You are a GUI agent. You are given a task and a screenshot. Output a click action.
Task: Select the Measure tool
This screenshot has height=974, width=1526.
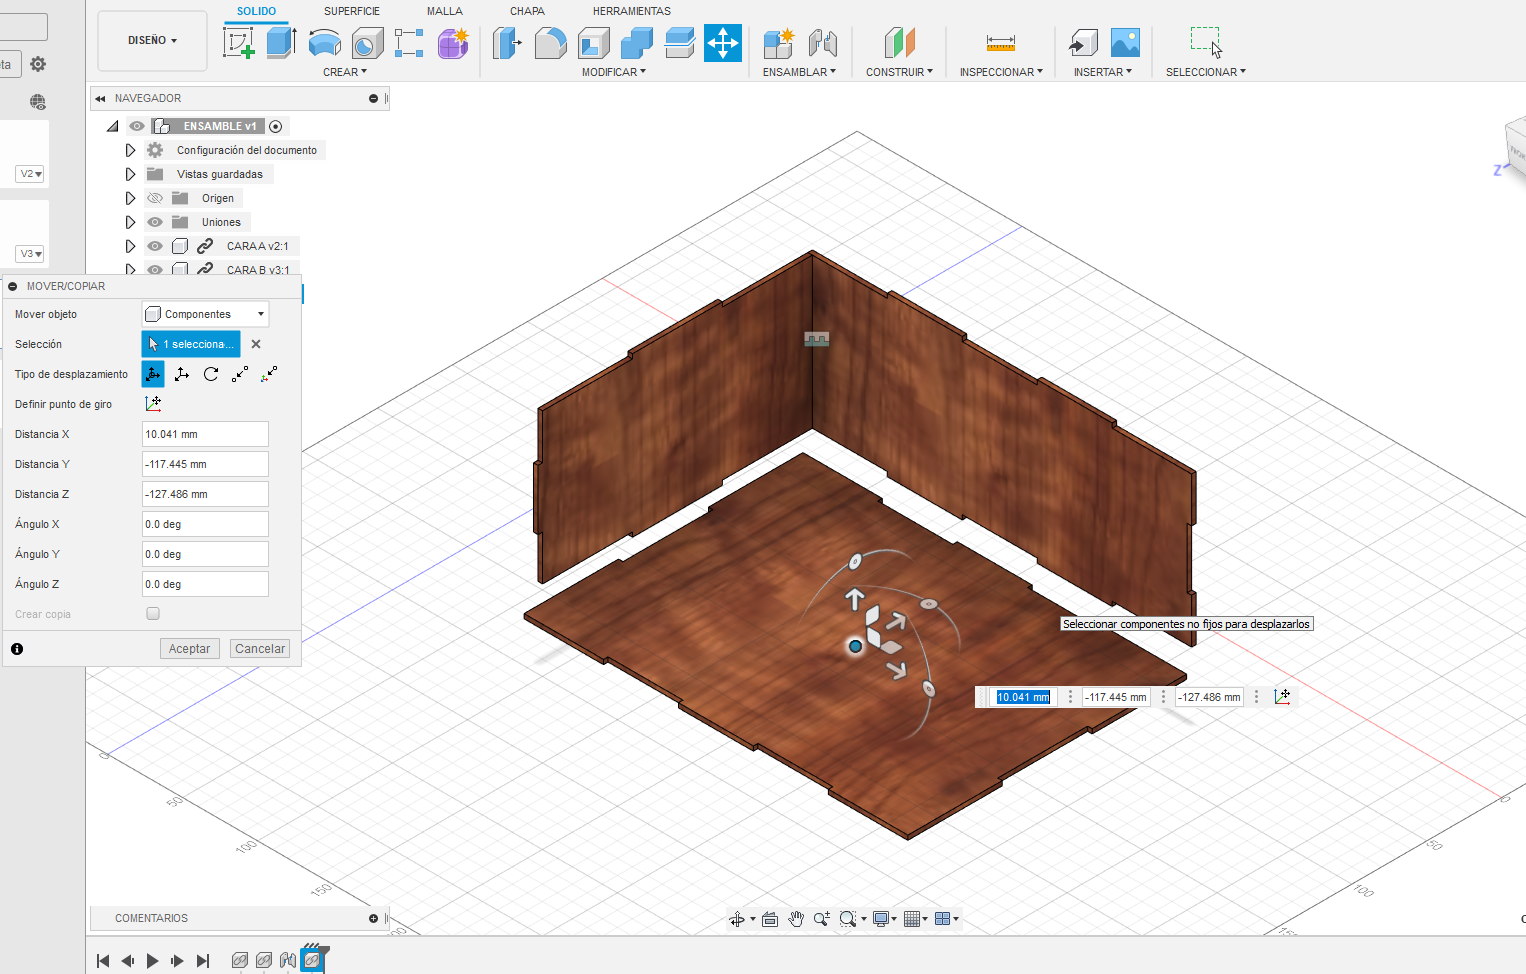click(x=1000, y=43)
